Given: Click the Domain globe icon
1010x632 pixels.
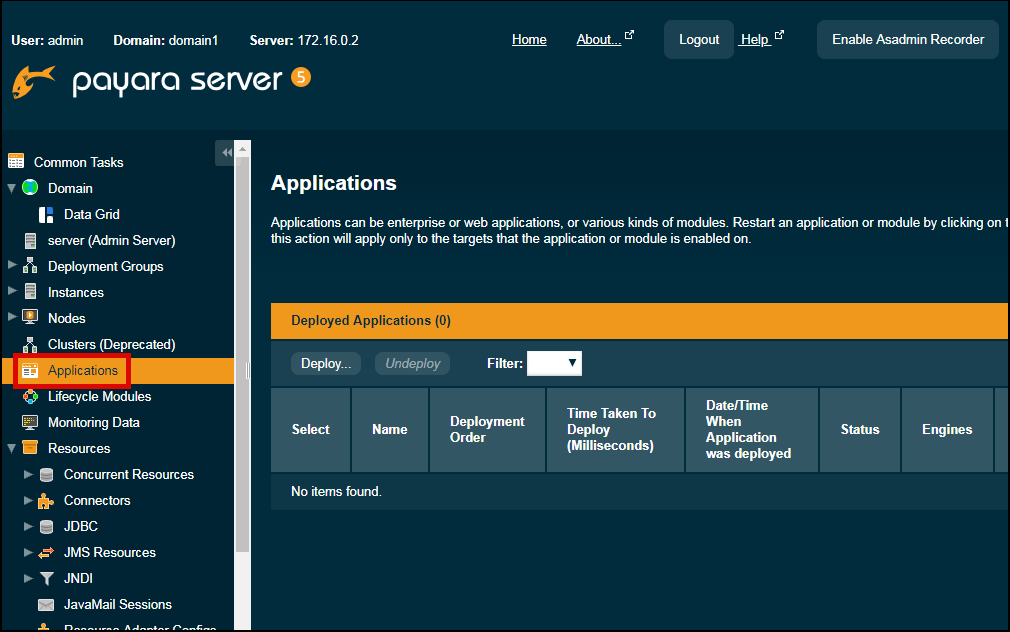Looking at the screenshot, I should [30, 188].
